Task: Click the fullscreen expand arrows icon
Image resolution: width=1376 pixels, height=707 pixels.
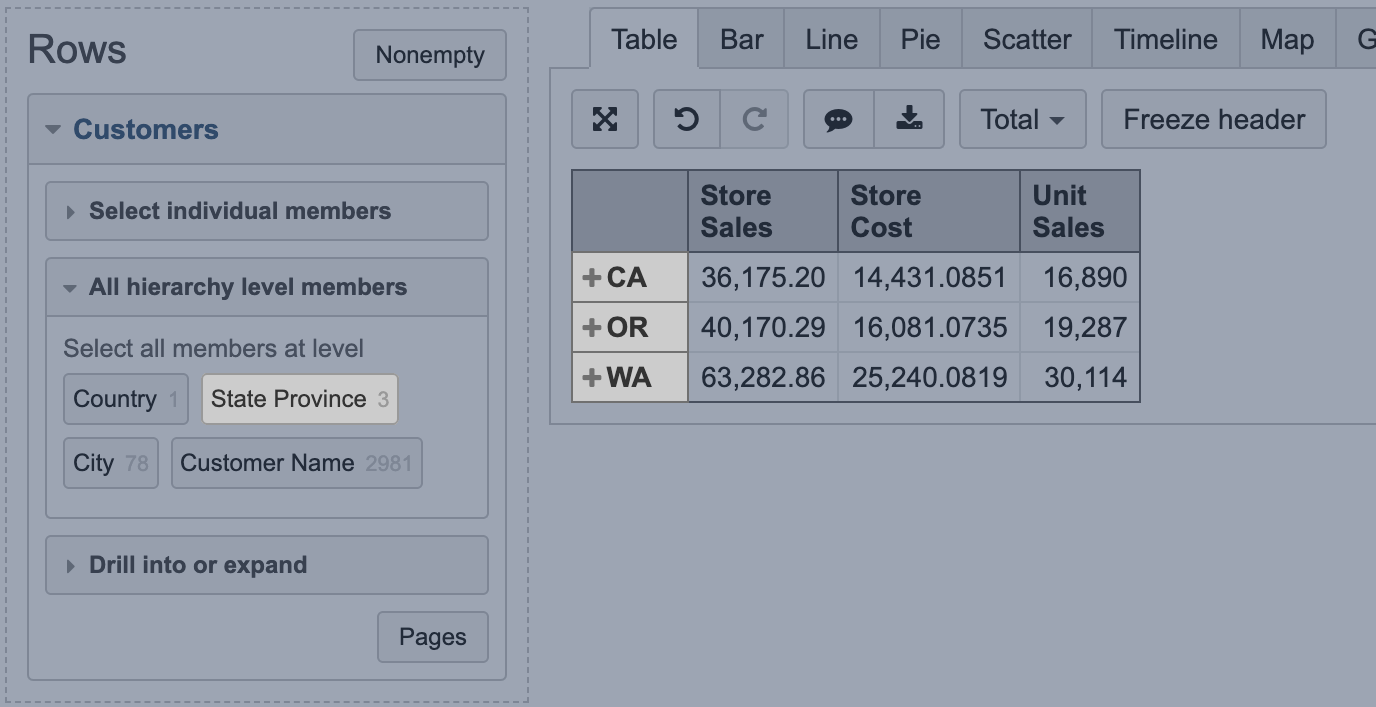Action: [x=605, y=120]
